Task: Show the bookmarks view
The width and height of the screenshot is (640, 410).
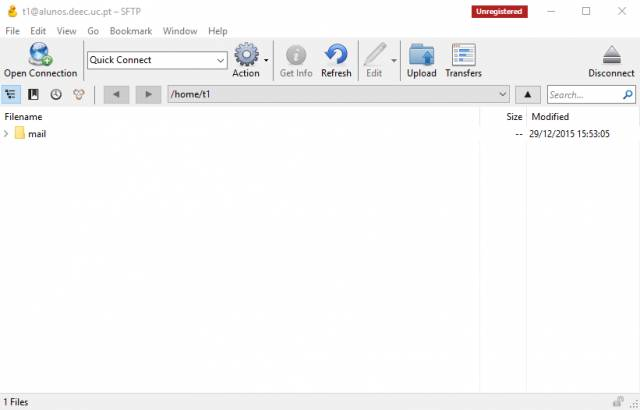Action: [33, 95]
